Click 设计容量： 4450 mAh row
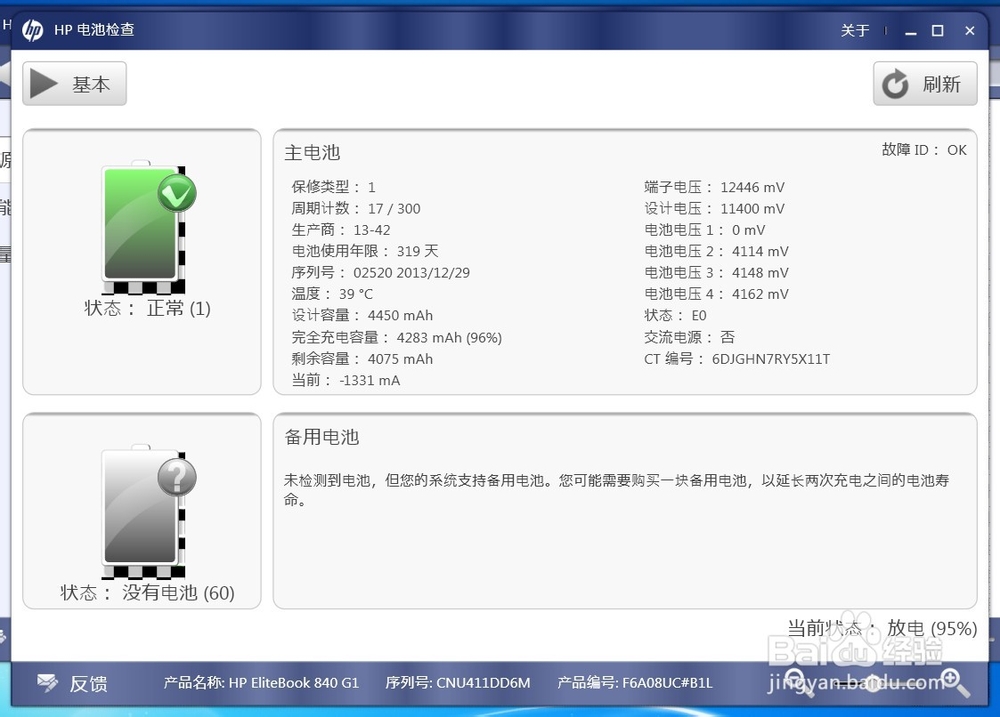1000x717 pixels. click(362, 316)
